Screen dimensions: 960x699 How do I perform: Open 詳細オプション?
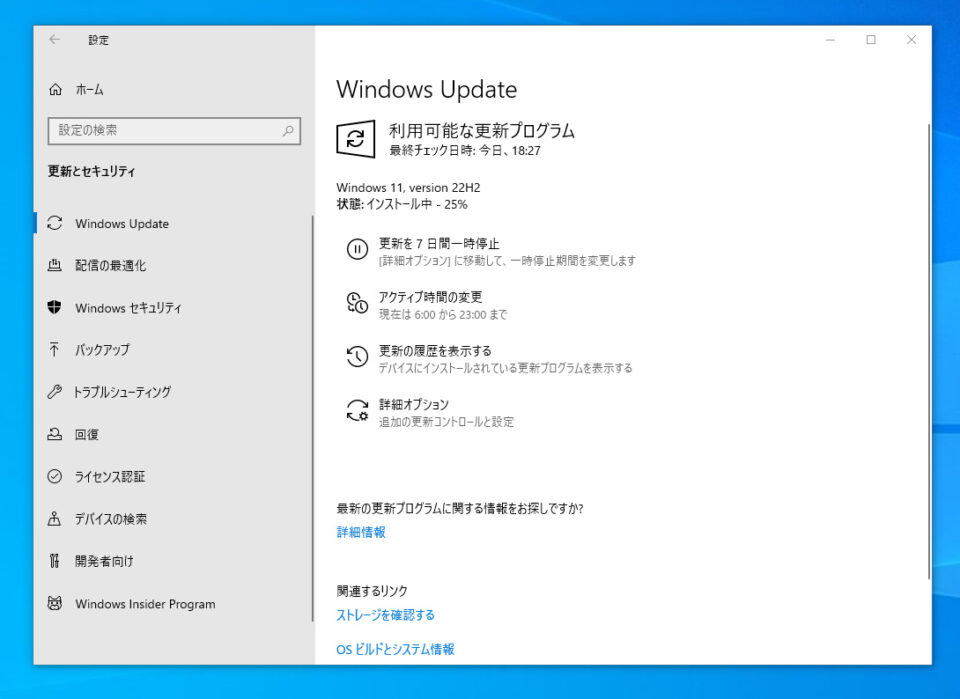430,413
